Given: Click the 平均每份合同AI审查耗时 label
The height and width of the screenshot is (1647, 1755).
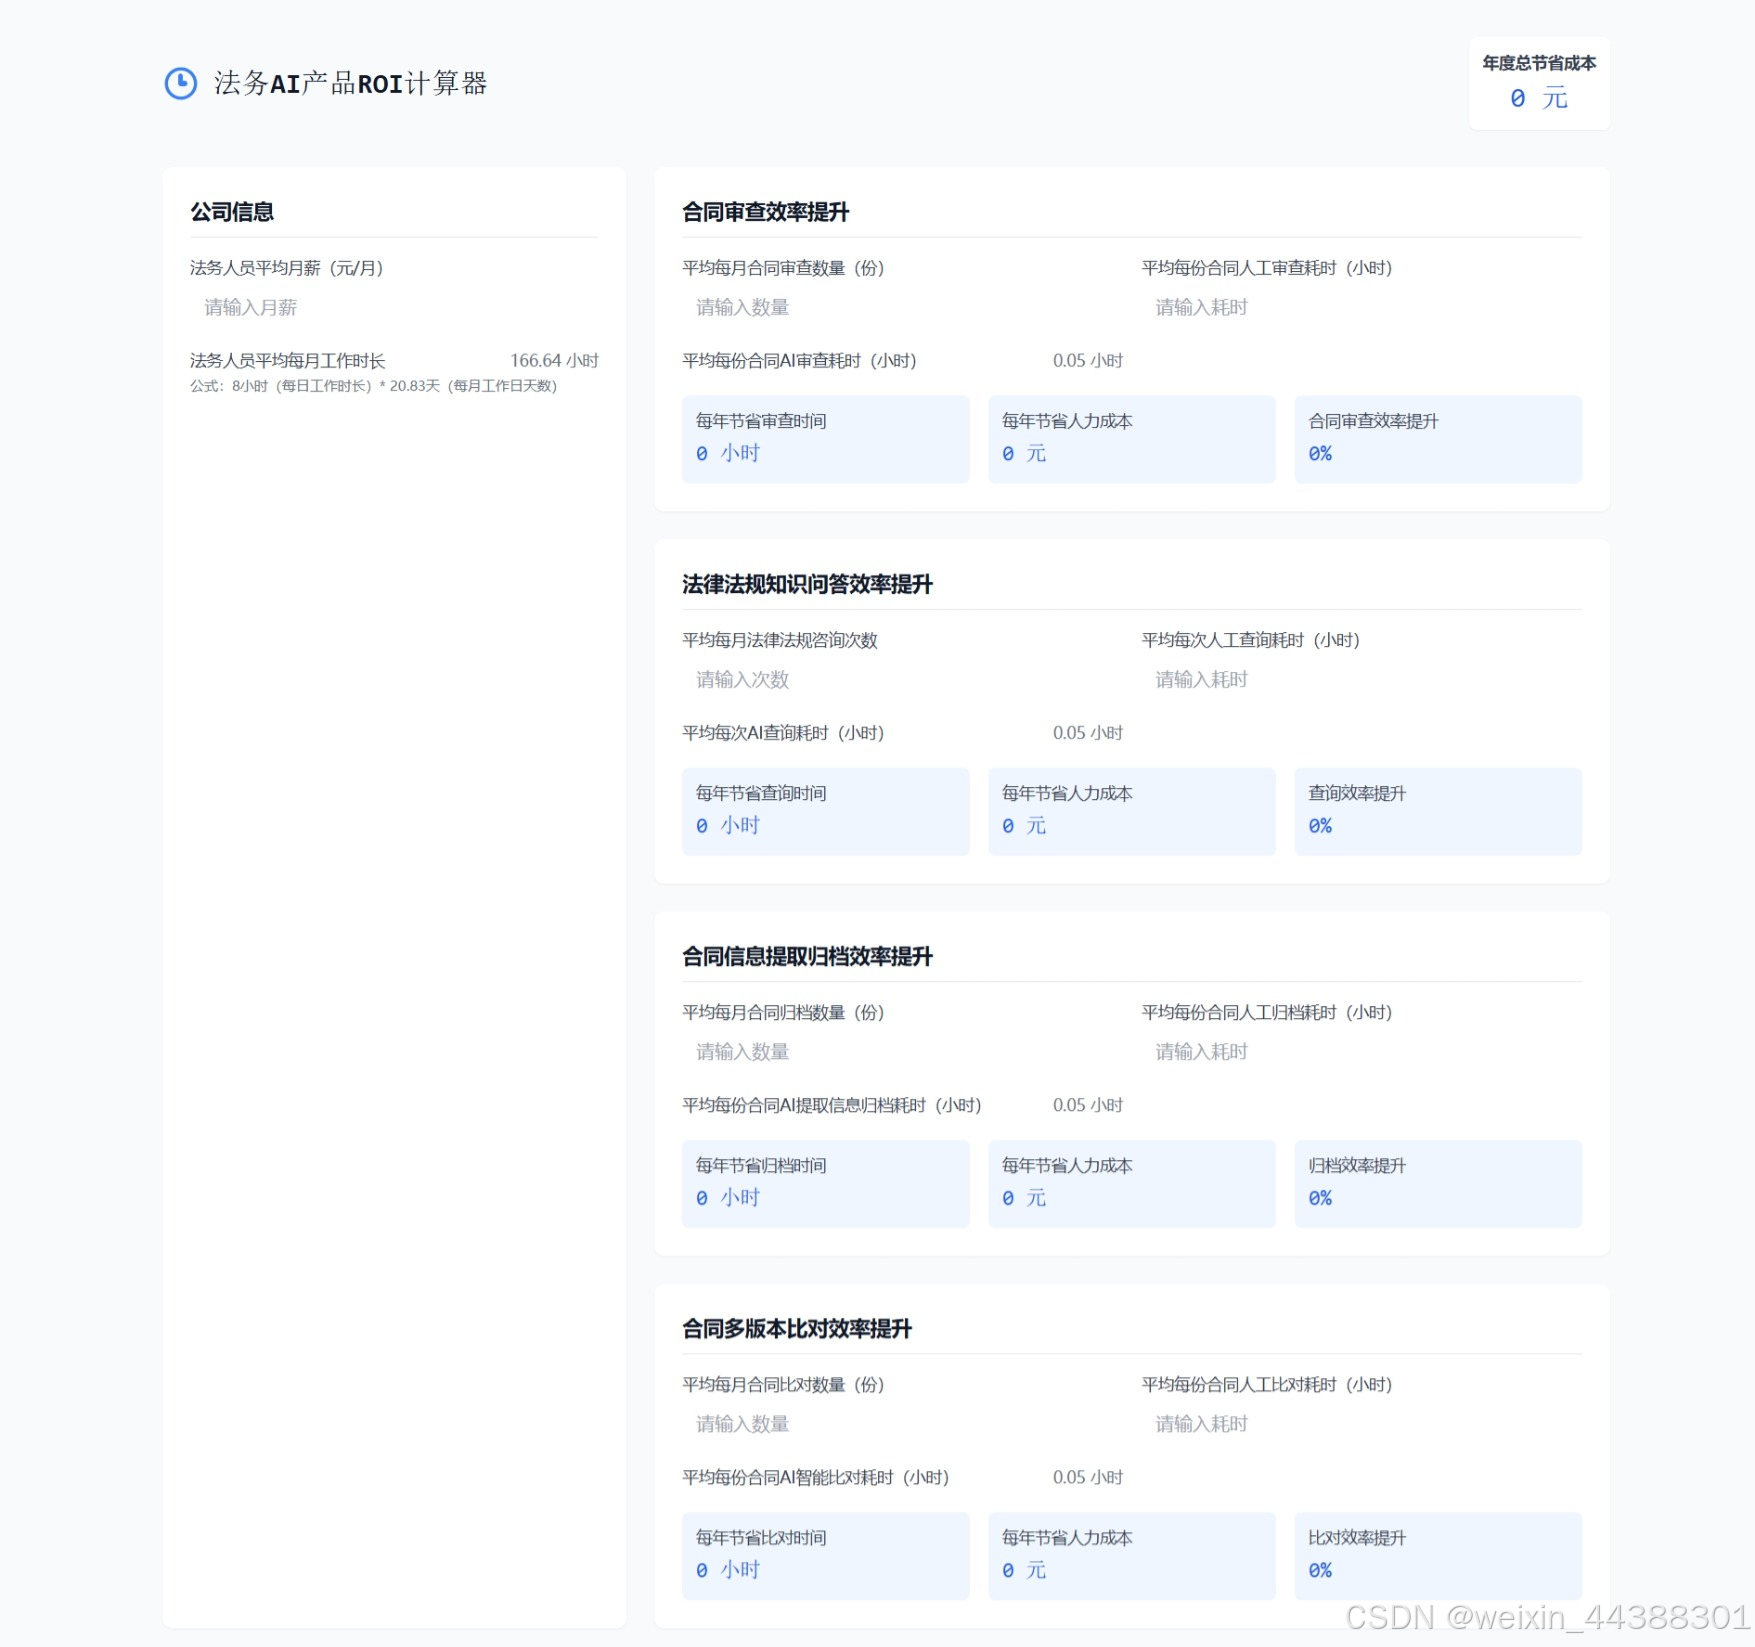Looking at the screenshot, I should 799,360.
